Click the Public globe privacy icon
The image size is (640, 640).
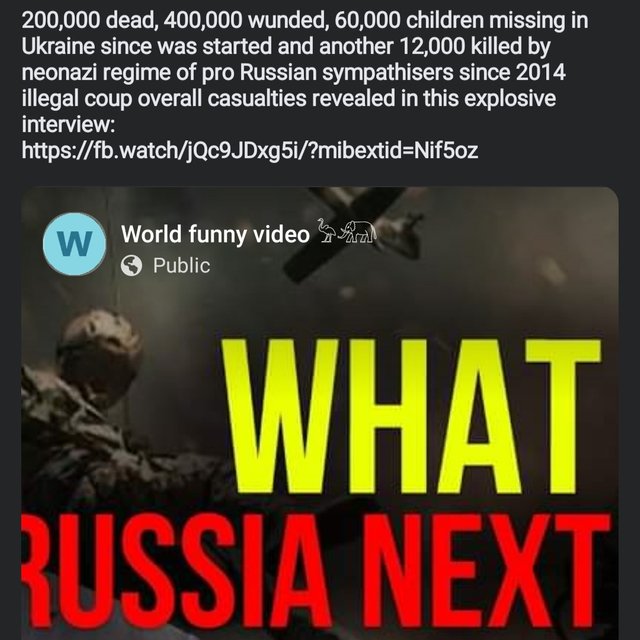[131, 265]
